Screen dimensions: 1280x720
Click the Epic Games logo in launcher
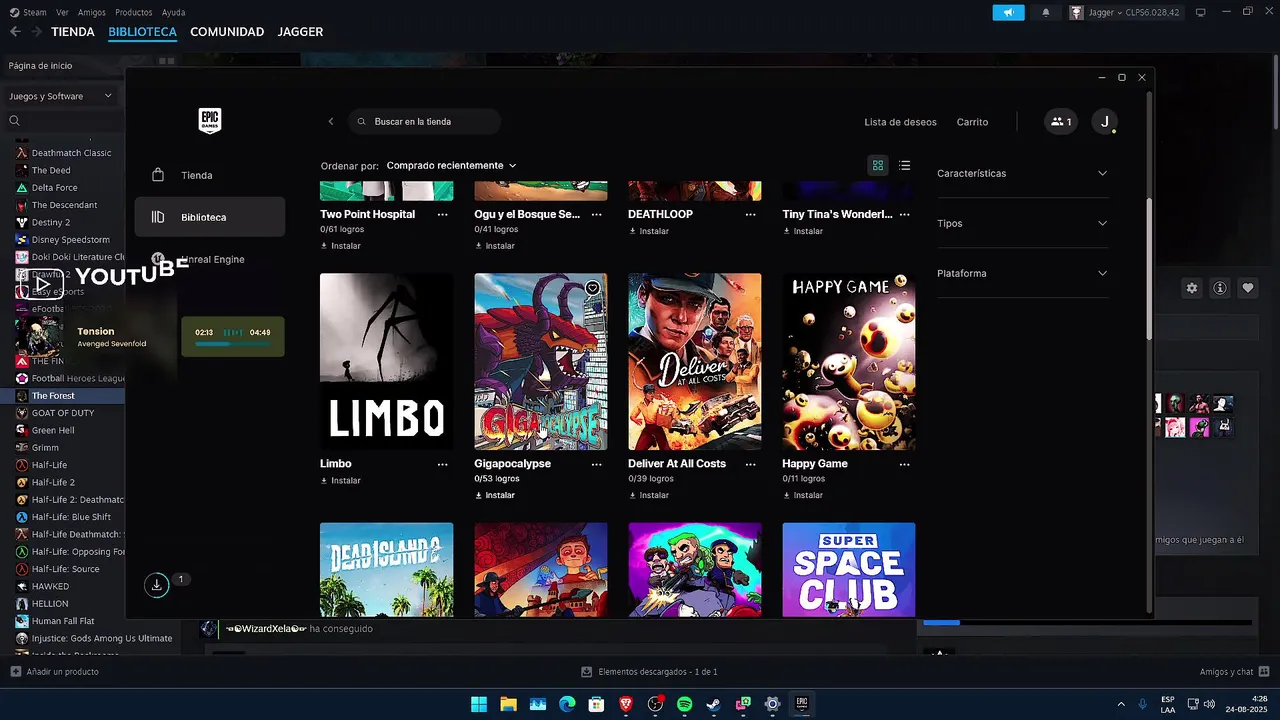point(209,121)
